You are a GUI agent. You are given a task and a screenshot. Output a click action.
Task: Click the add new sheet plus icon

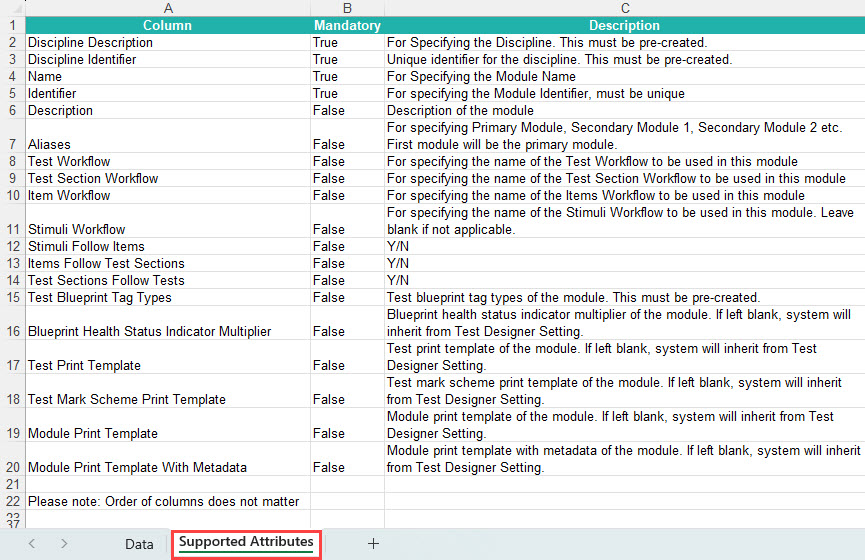coord(373,544)
